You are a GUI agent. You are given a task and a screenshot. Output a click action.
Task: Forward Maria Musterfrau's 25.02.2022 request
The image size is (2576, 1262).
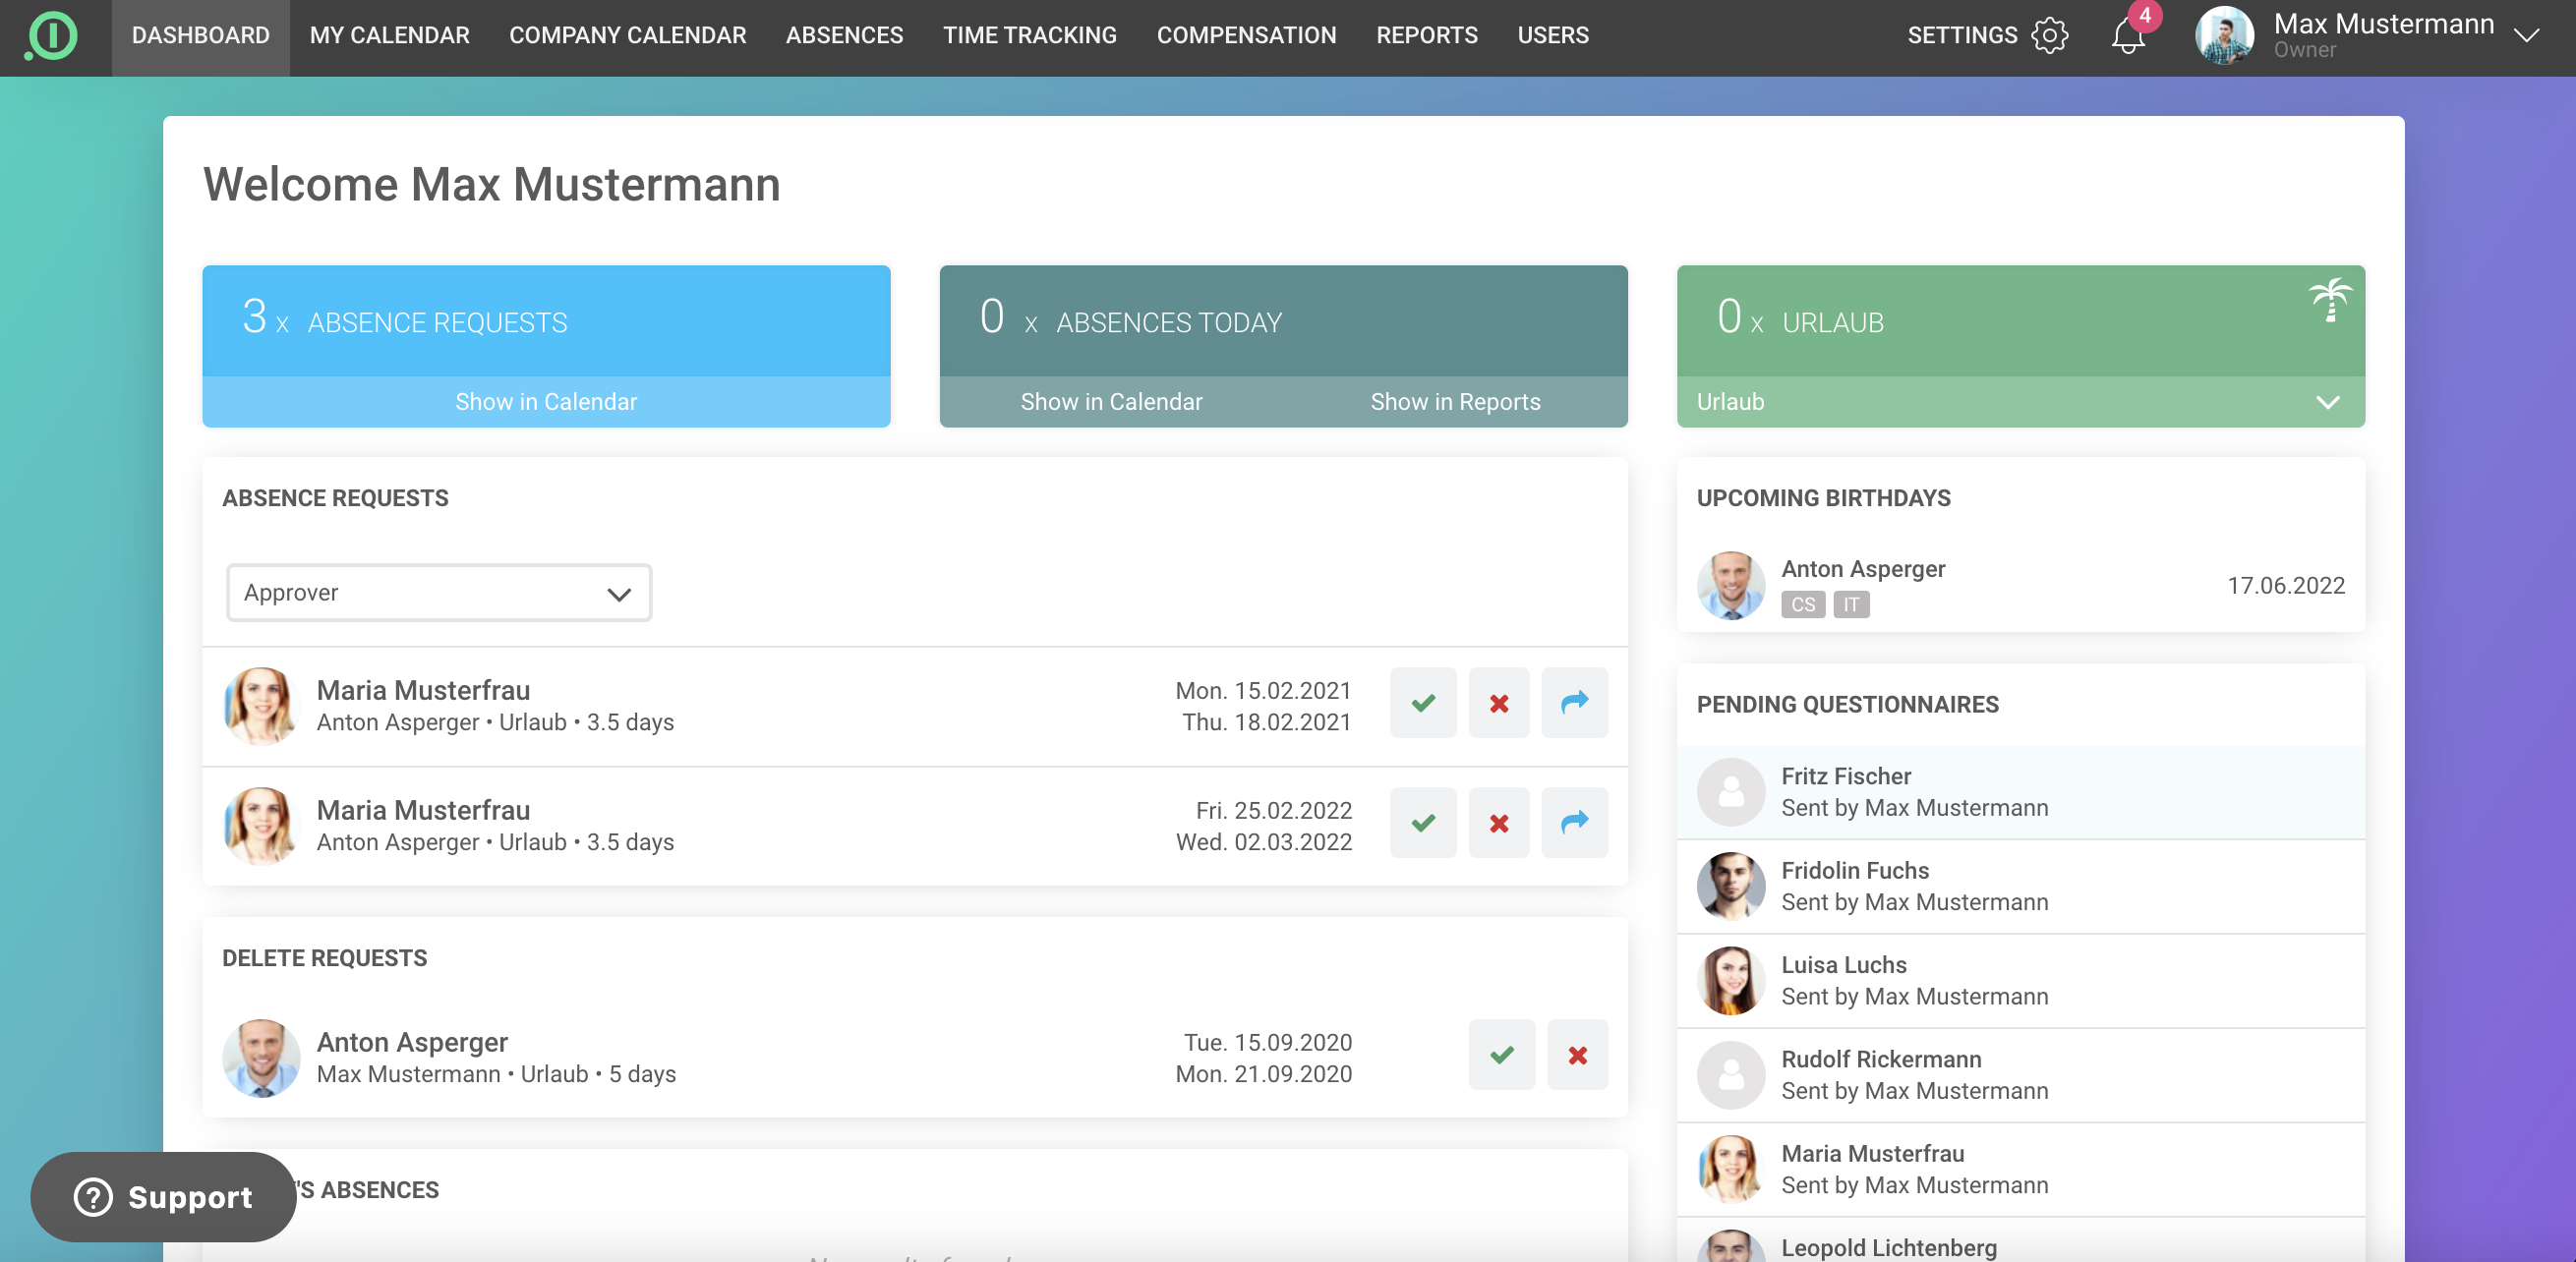1574,823
